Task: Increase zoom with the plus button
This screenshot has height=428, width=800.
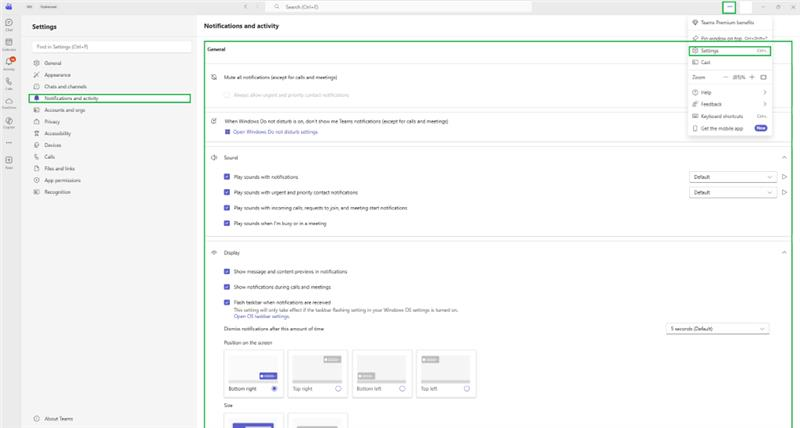Action: pyautogui.click(x=752, y=77)
